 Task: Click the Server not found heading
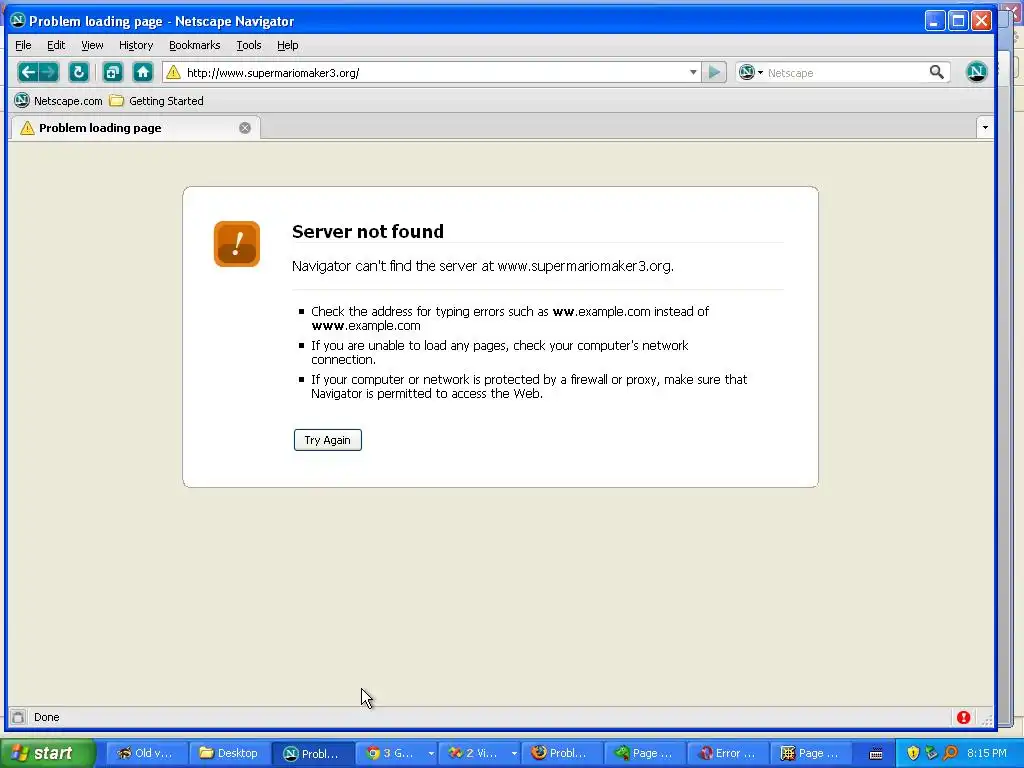pyautogui.click(x=368, y=231)
